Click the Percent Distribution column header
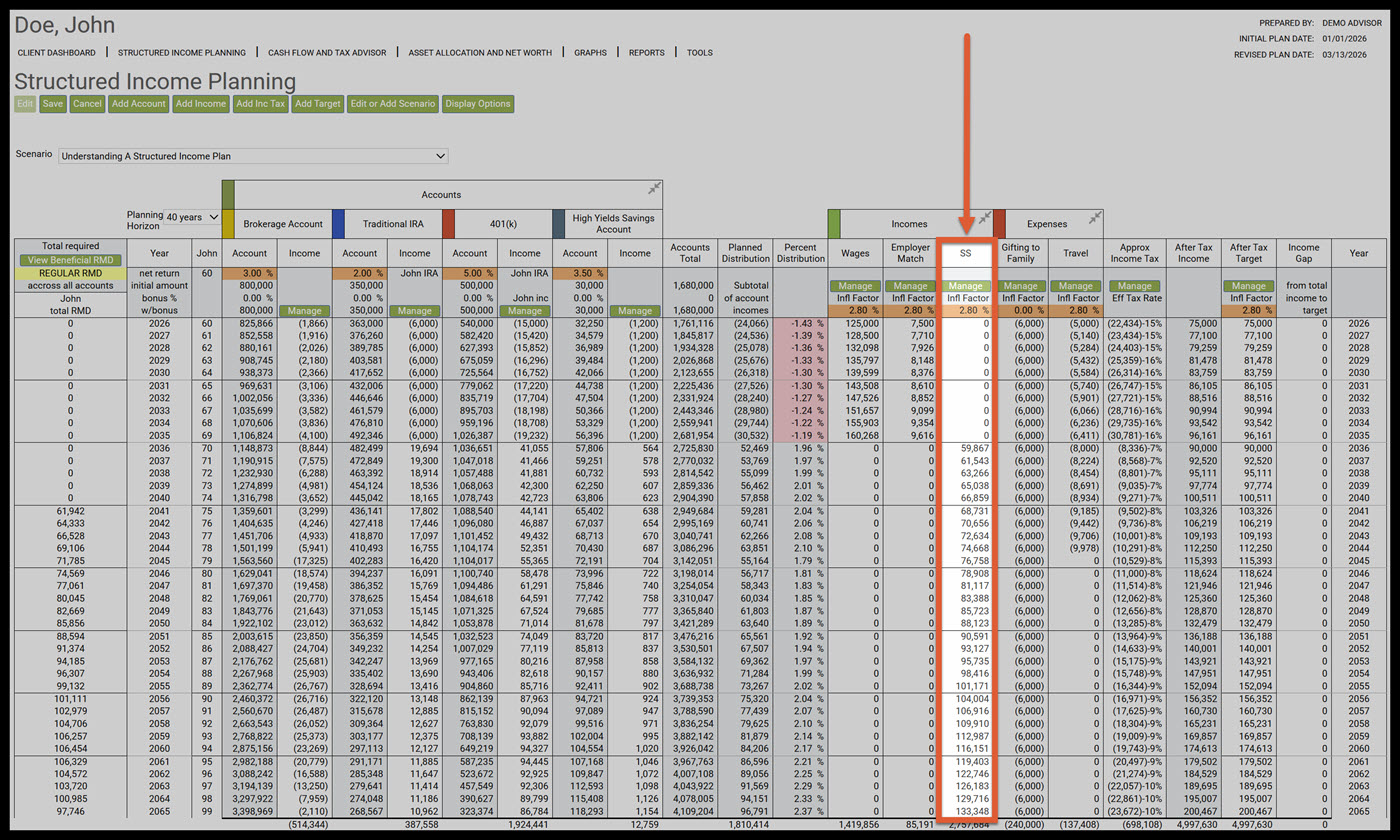The image size is (1400, 840). pyautogui.click(x=800, y=253)
